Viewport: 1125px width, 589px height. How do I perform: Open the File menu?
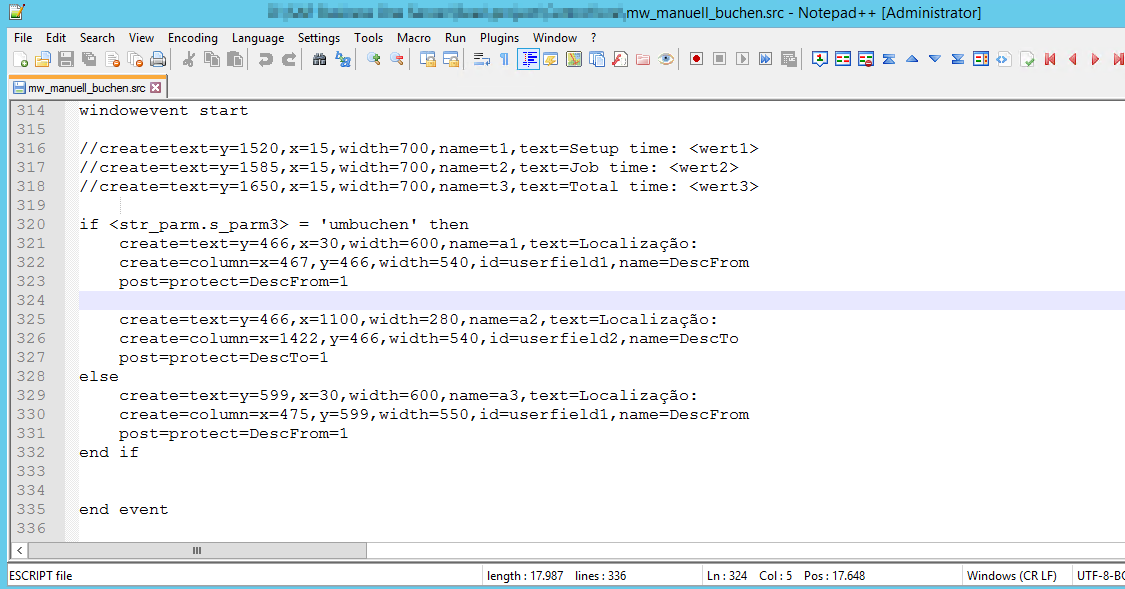point(23,38)
